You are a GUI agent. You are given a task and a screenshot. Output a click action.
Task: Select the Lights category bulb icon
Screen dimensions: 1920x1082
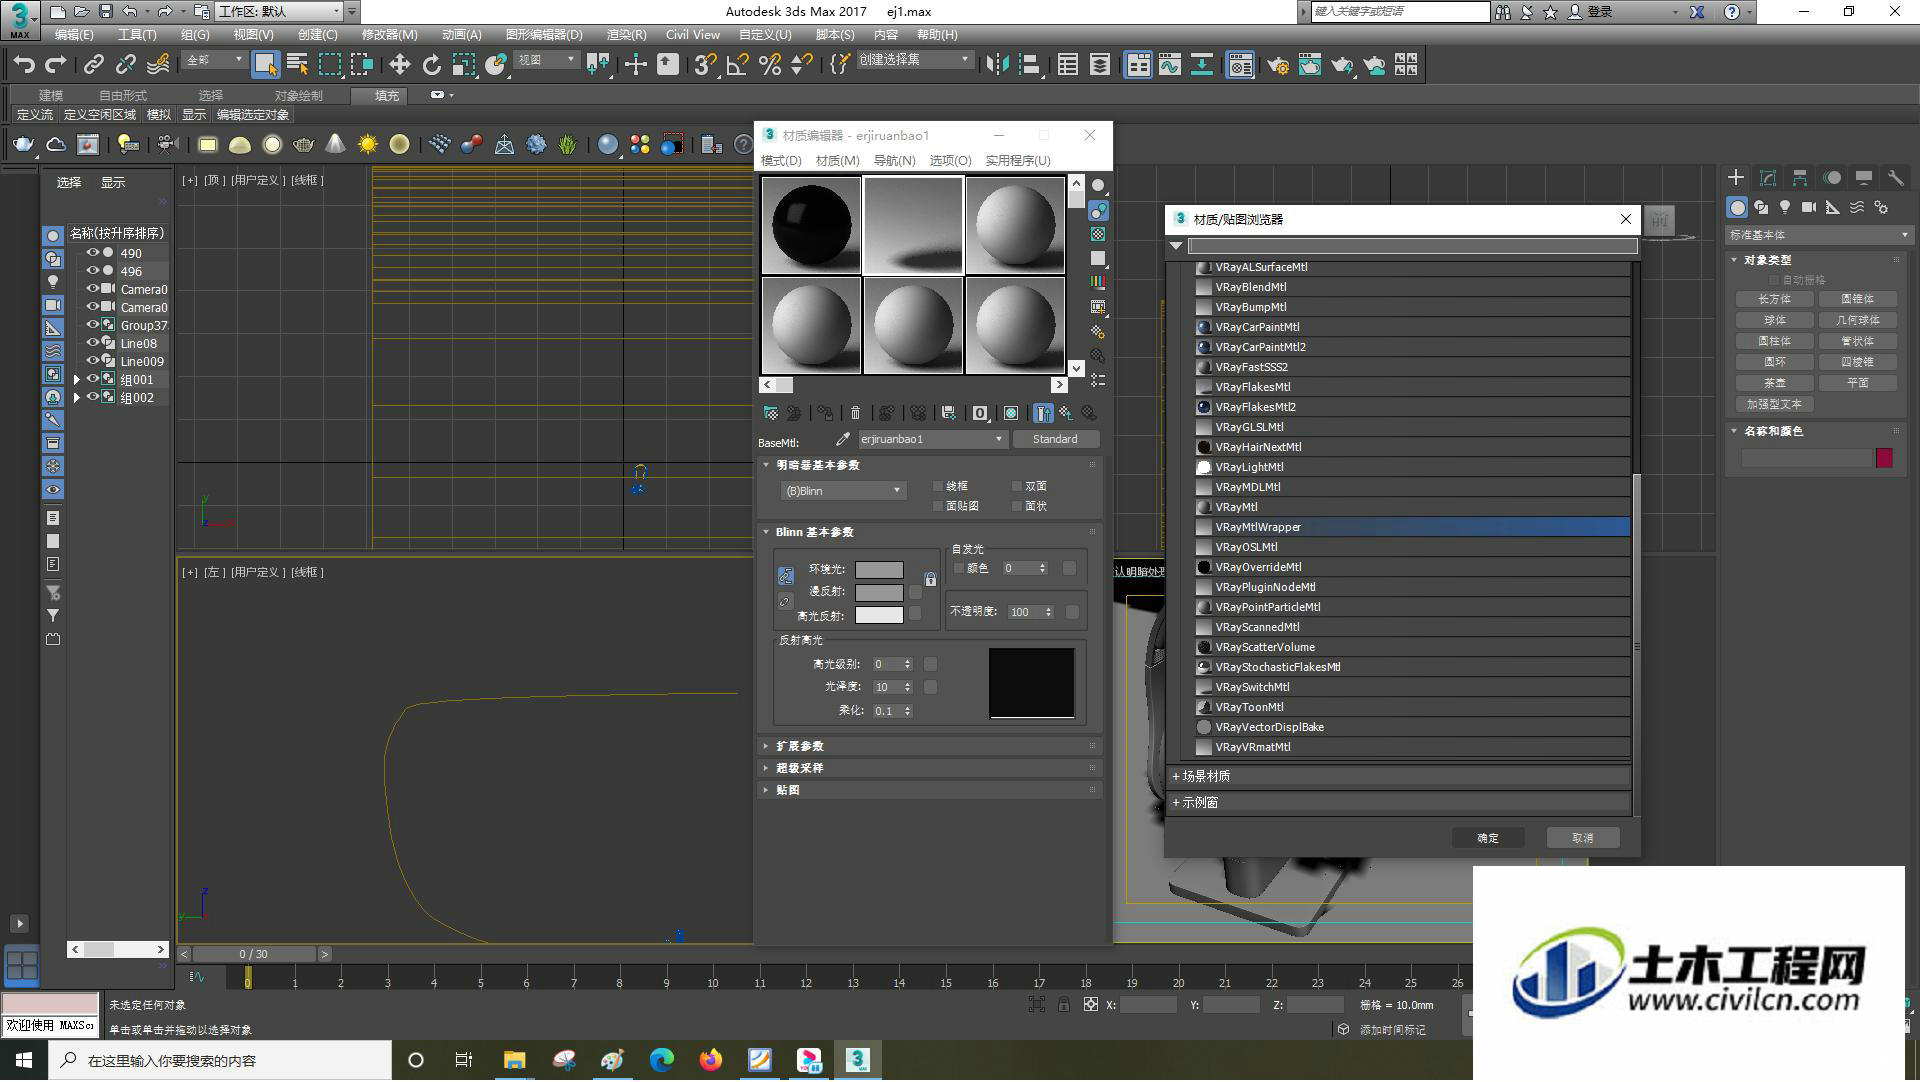point(1785,207)
